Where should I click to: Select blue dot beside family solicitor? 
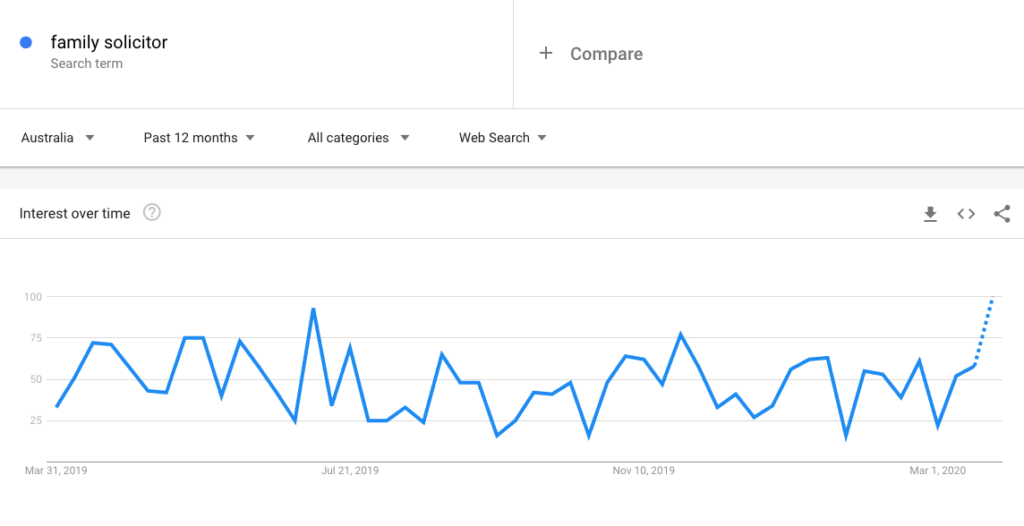[x=26, y=42]
